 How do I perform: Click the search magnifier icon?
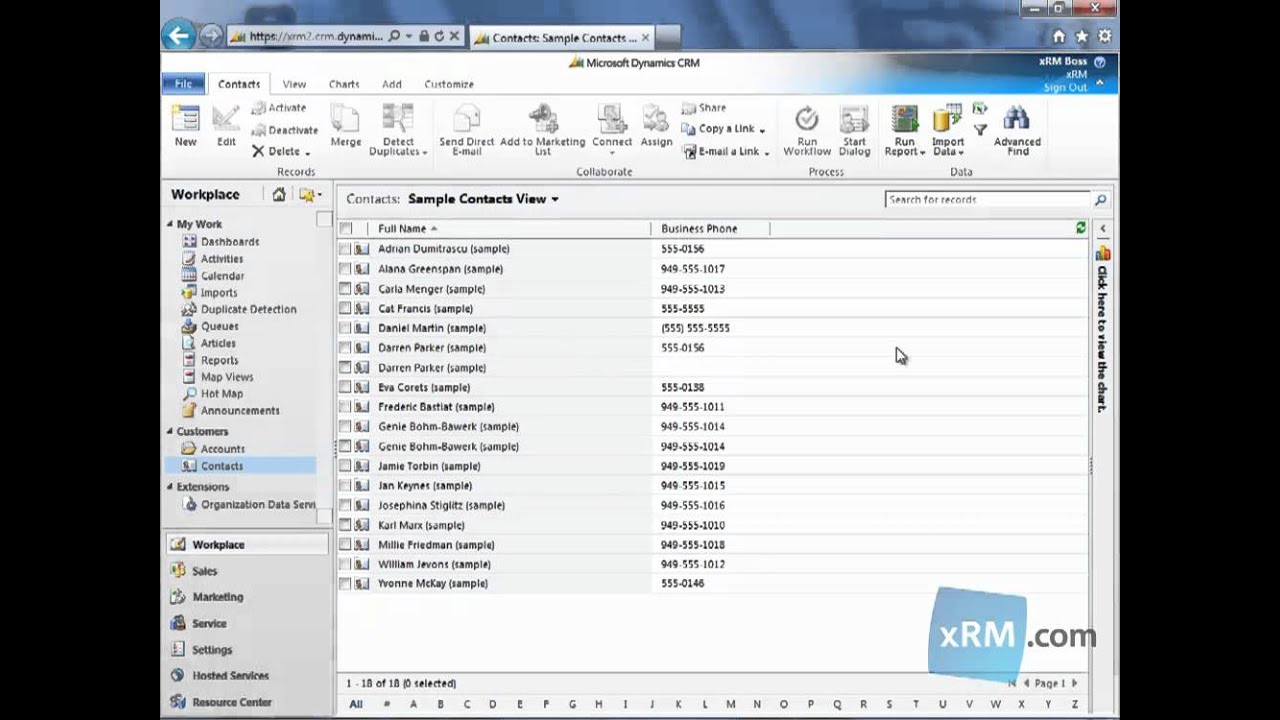point(1100,200)
